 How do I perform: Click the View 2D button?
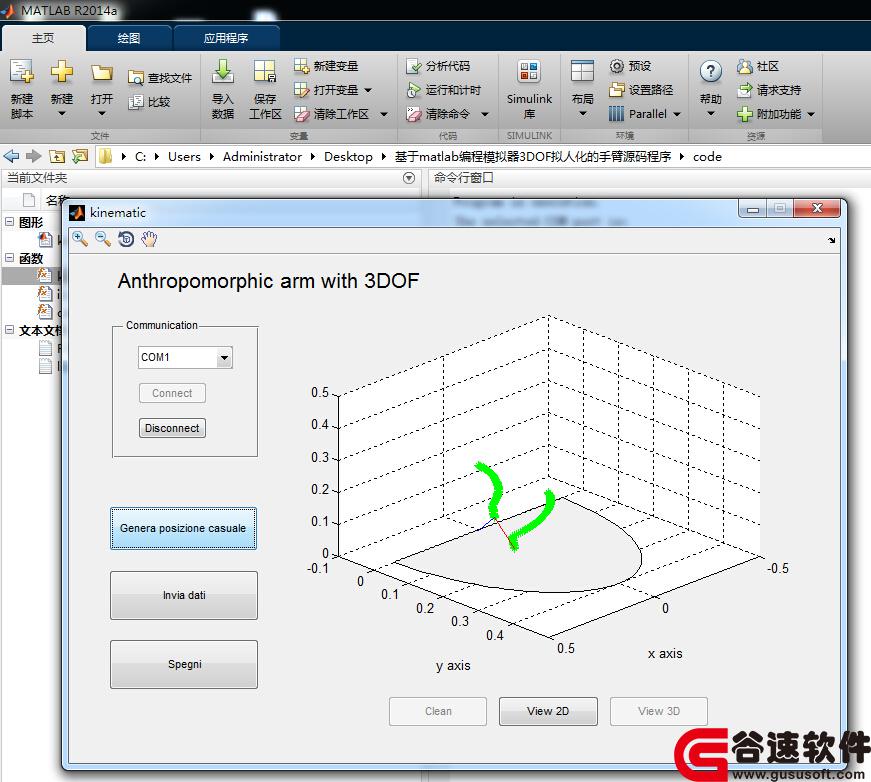click(x=548, y=711)
